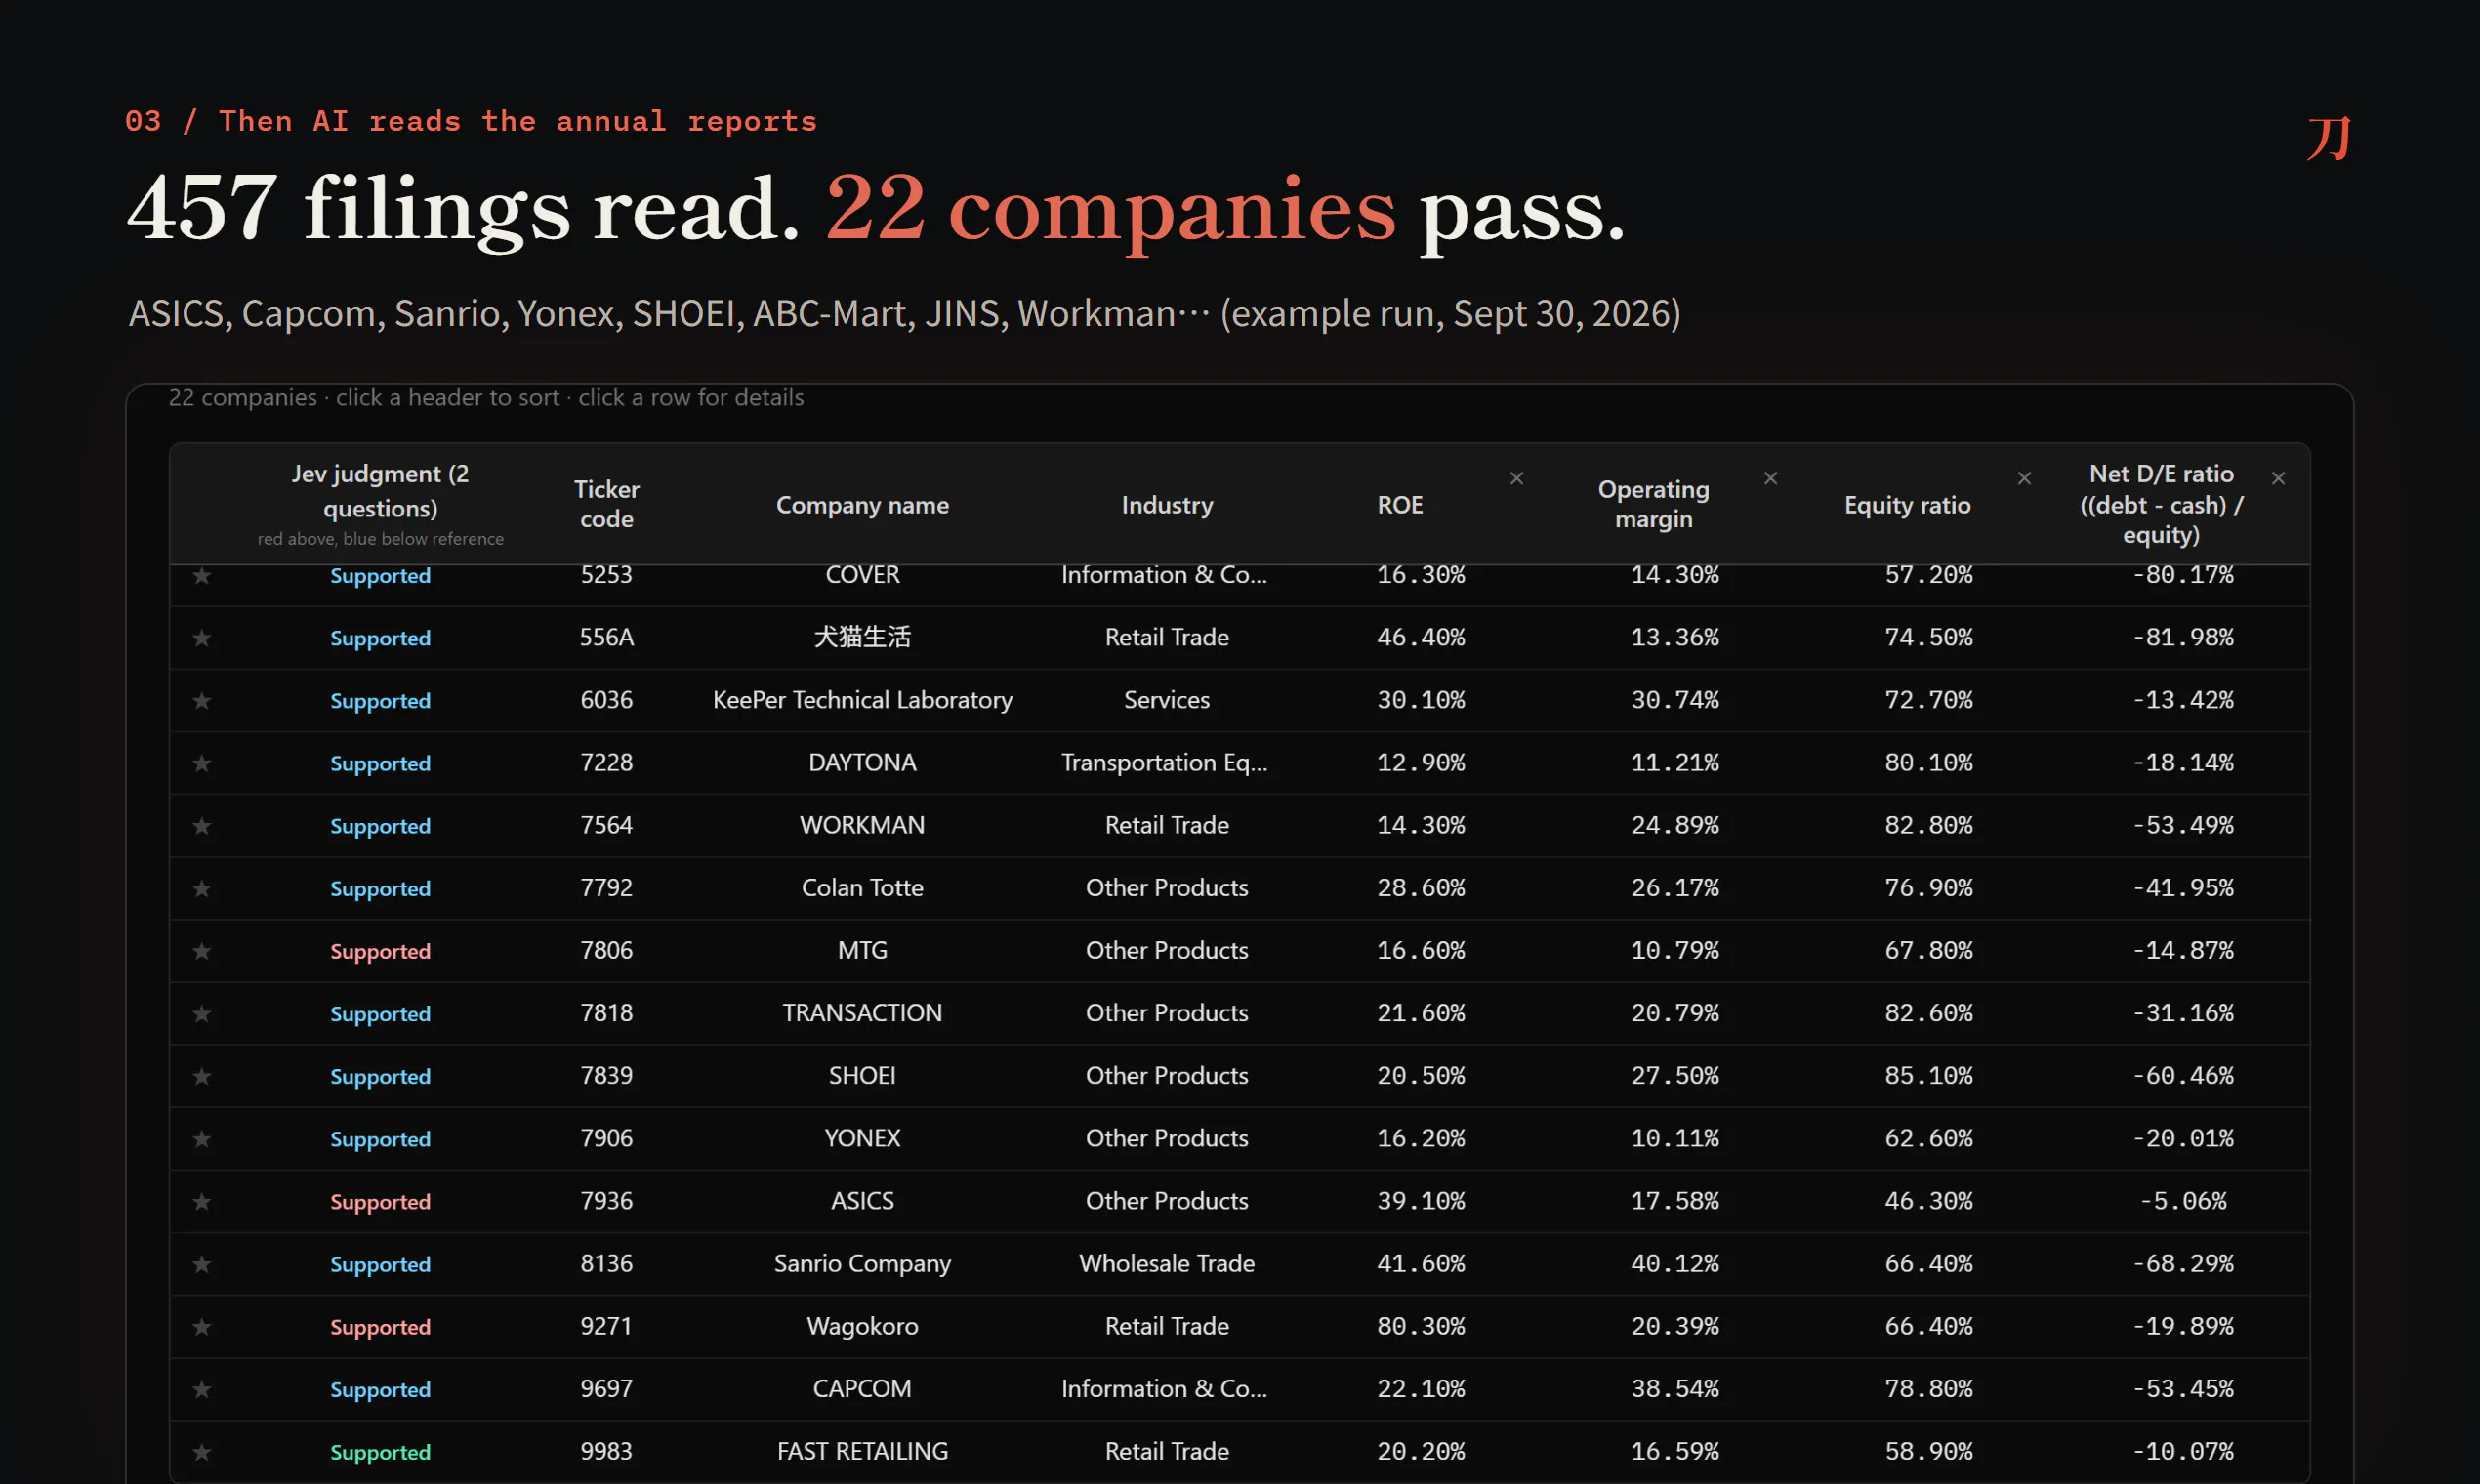The width and height of the screenshot is (2480, 1484).
Task: Star the 犬猫生活 row
Action: click(202, 638)
